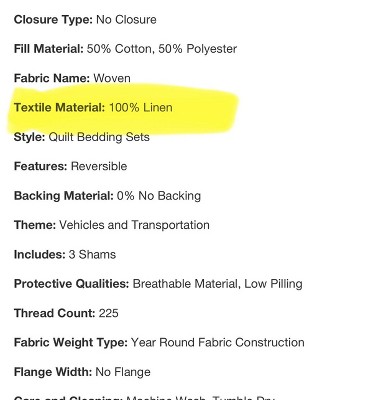
Task: Select the Fill Material label
Action: [x=49, y=49]
